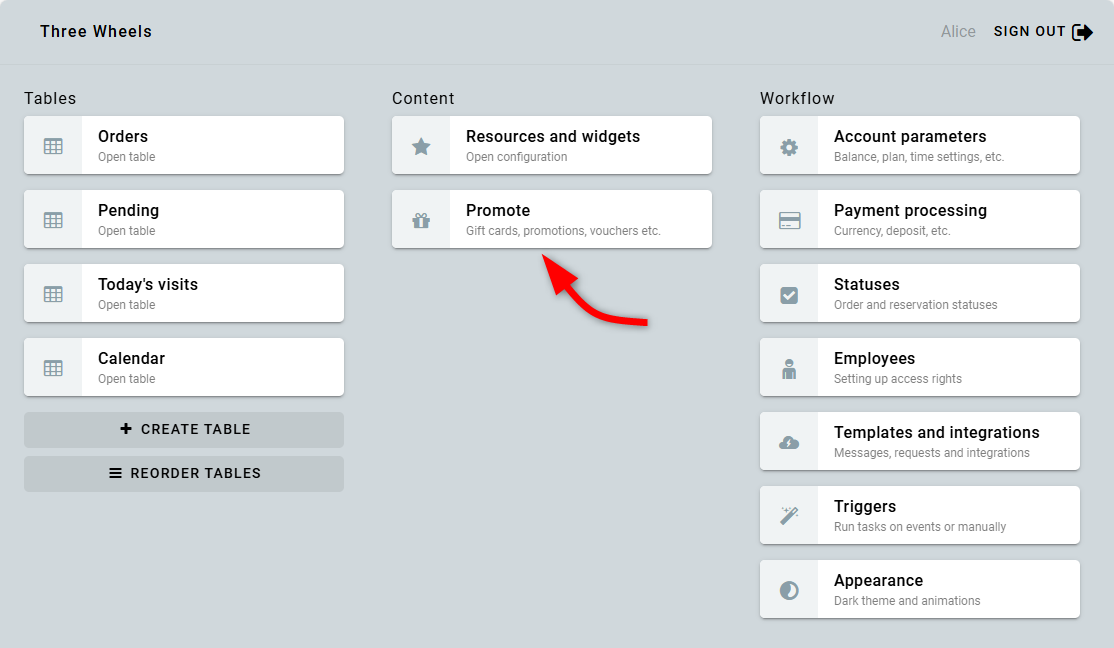Click the checkmark icon beside Statuses
Viewport: 1114px width, 648px height.
pos(789,294)
